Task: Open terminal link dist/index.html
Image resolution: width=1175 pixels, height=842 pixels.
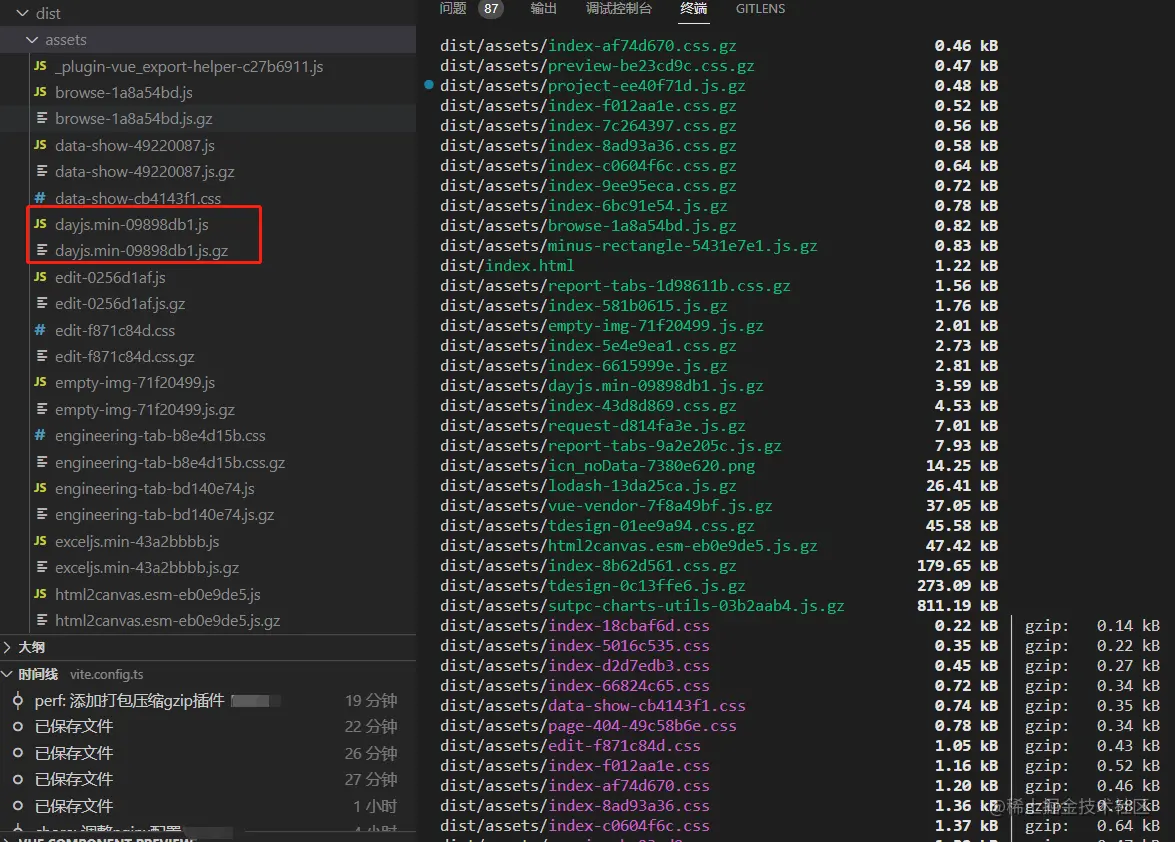Action: pos(507,266)
